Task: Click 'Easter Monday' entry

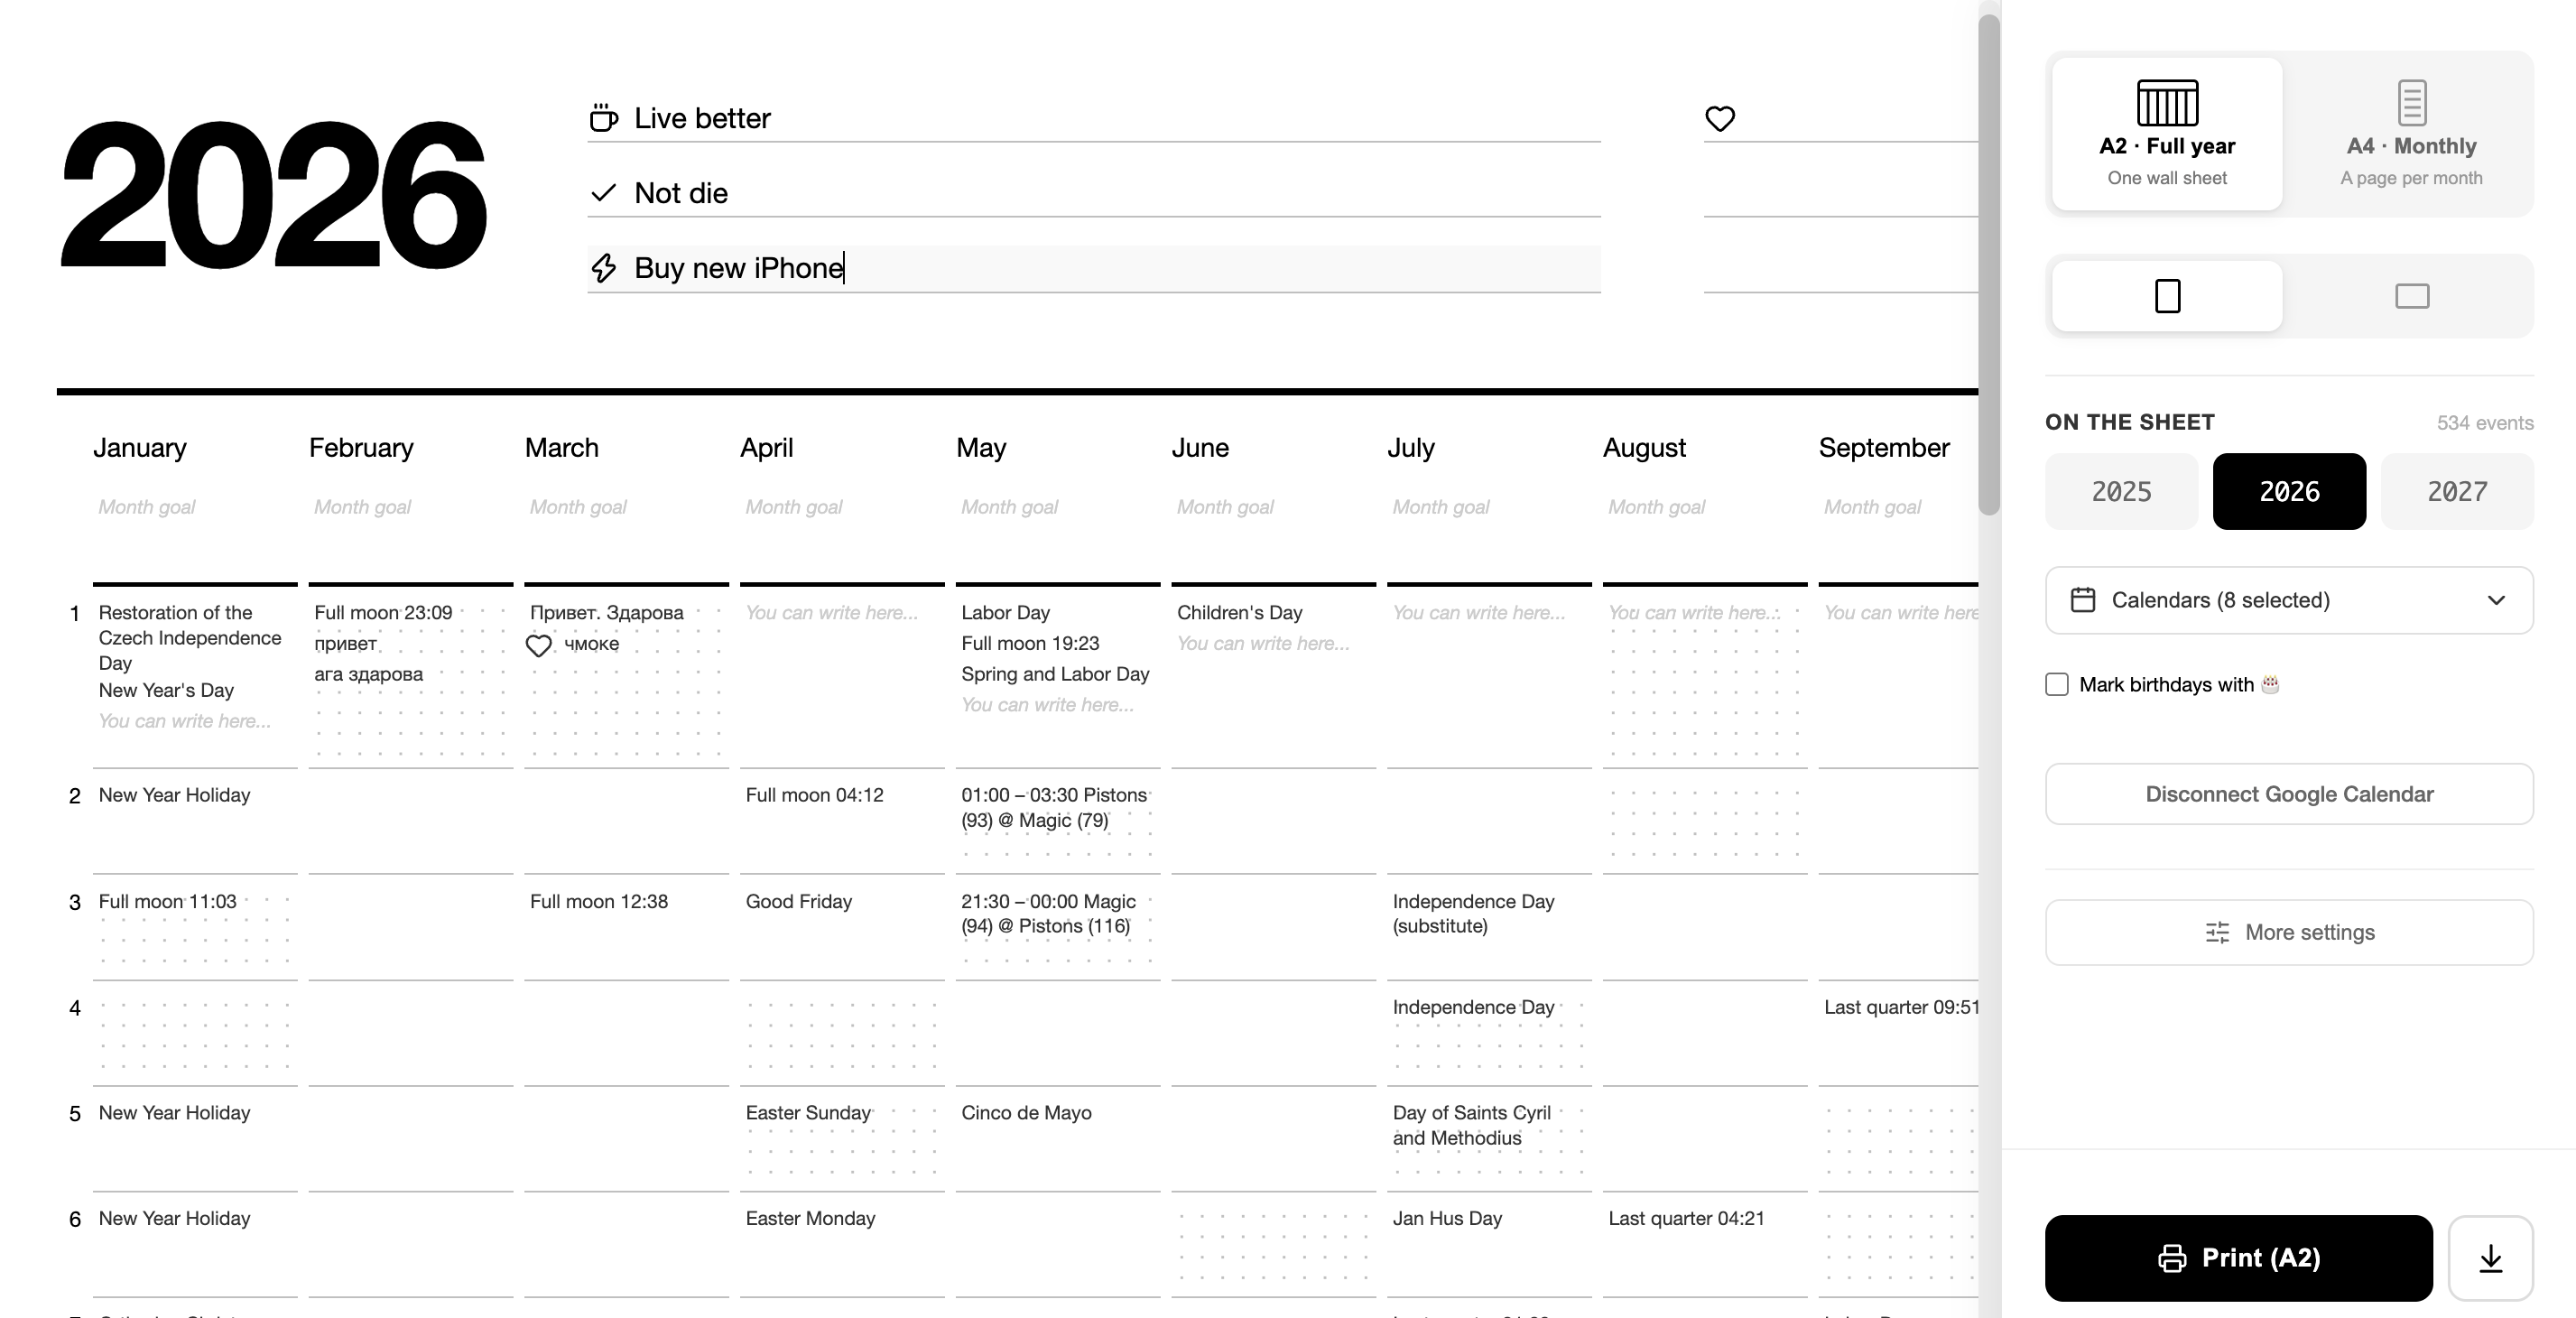Action: coord(810,1218)
